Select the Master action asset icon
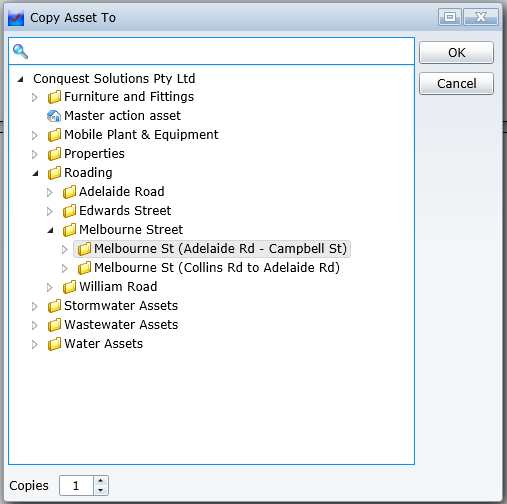Viewport: 507px width, 504px height. coord(54,116)
